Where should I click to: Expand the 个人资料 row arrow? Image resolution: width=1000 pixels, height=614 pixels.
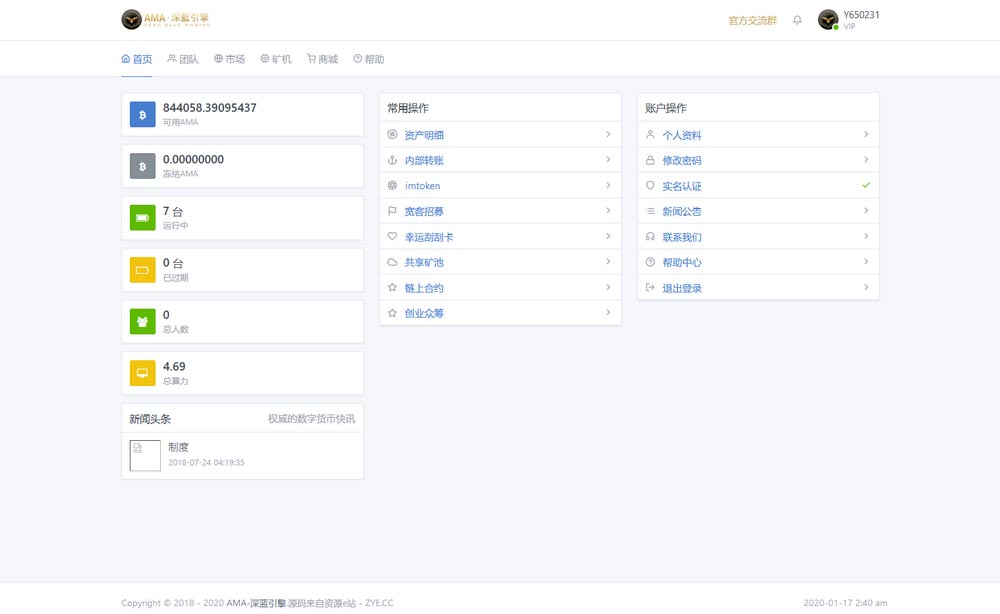click(x=866, y=134)
